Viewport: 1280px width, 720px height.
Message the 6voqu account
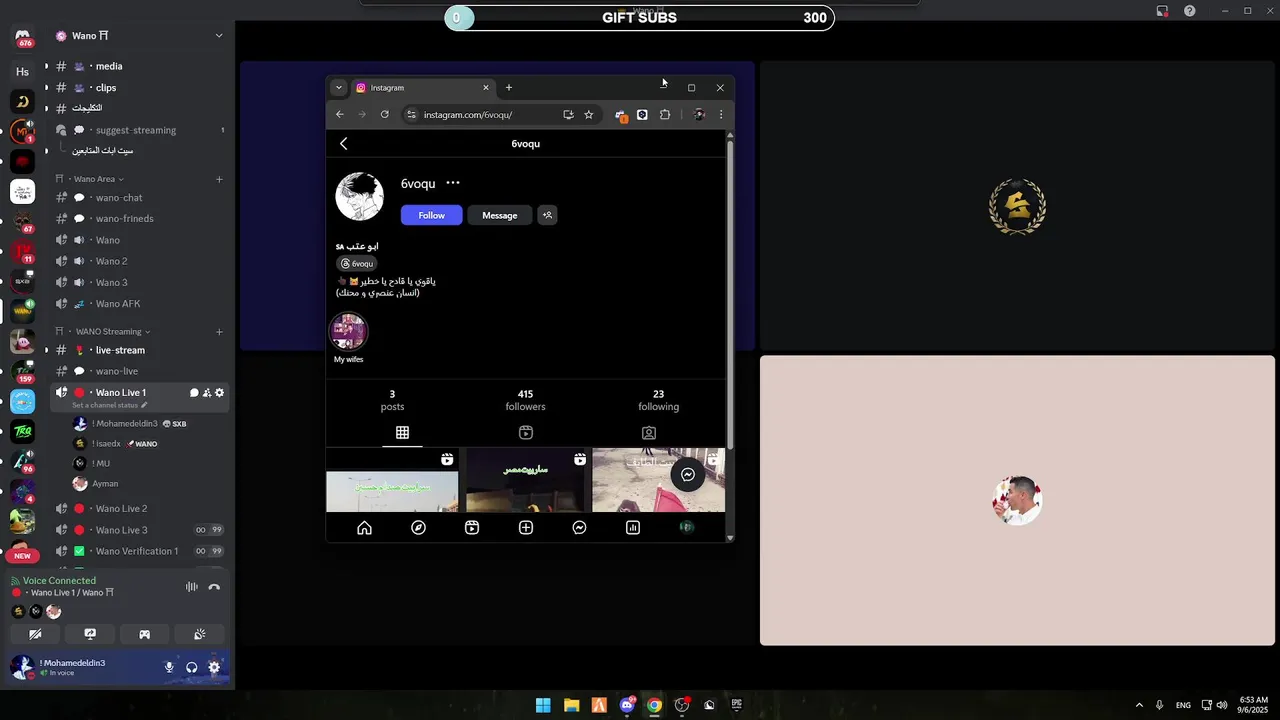[x=500, y=215]
